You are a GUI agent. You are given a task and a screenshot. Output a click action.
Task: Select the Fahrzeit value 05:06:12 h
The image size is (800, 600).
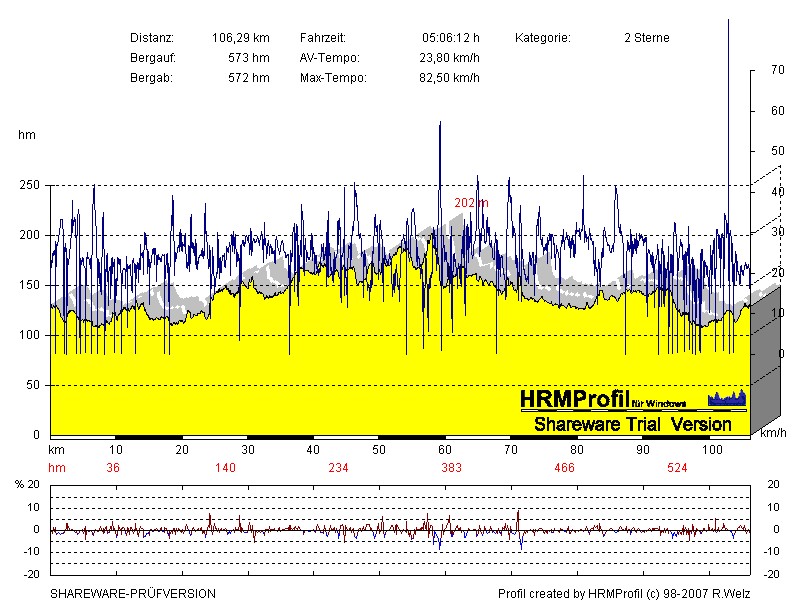coord(450,38)
